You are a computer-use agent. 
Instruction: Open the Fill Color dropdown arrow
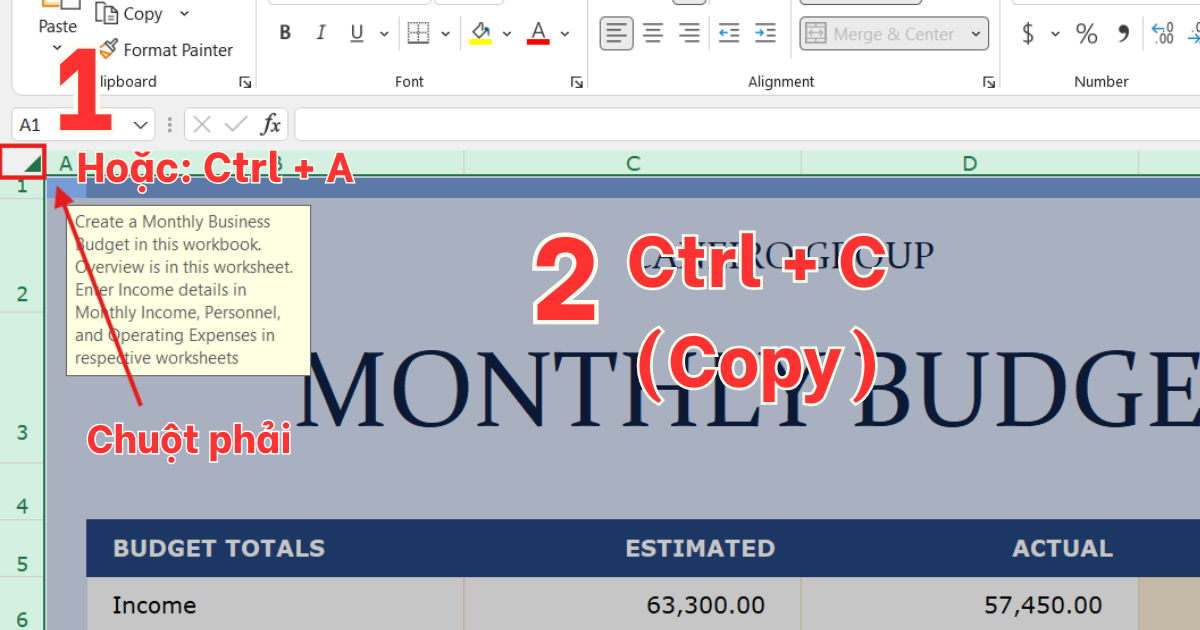pos(506,33)
